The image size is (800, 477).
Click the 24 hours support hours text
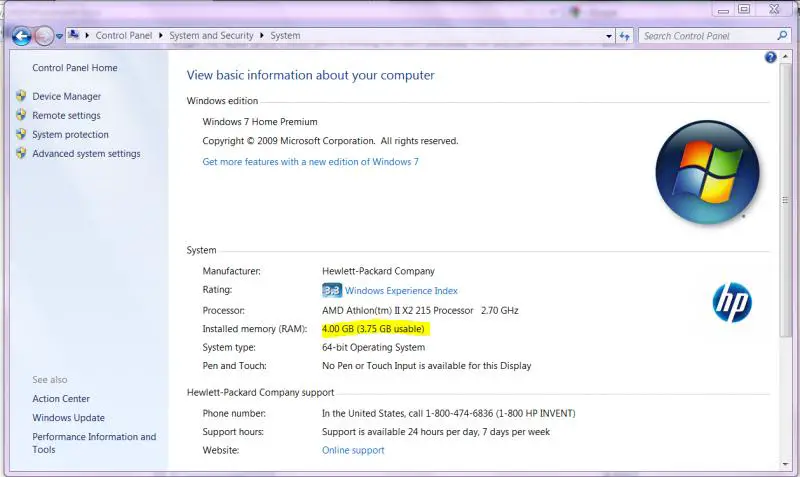point(436,432)
